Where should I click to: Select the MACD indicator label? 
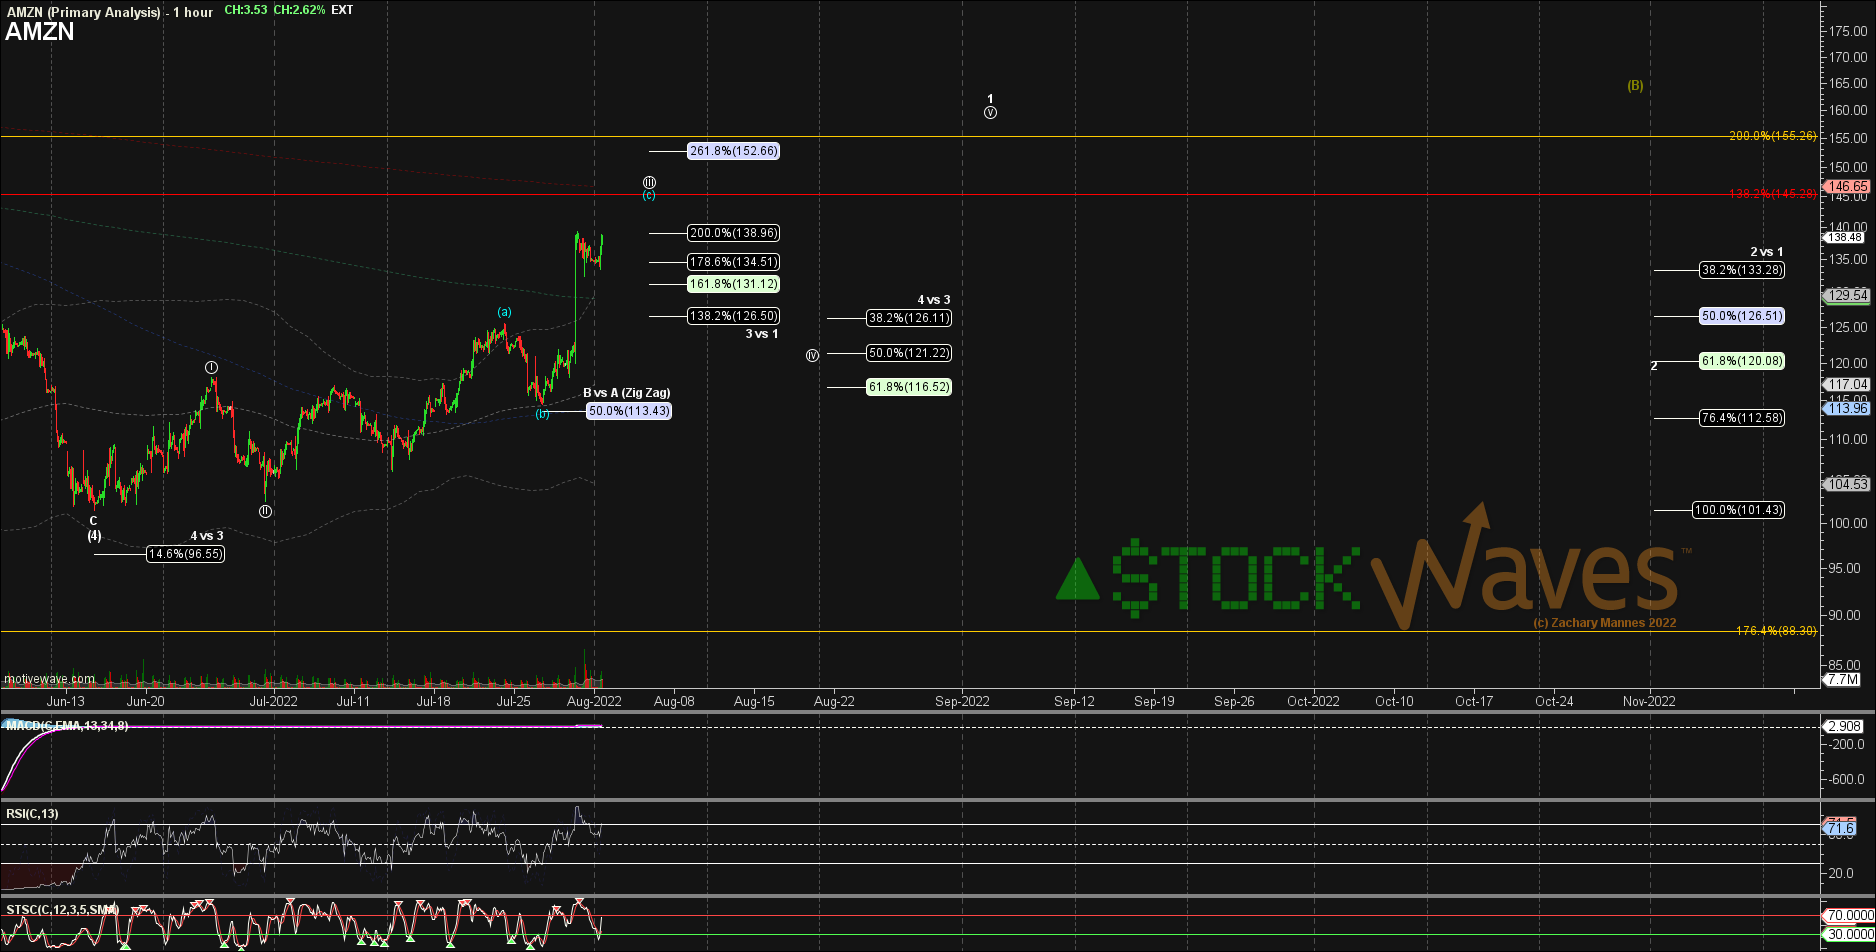67,725
